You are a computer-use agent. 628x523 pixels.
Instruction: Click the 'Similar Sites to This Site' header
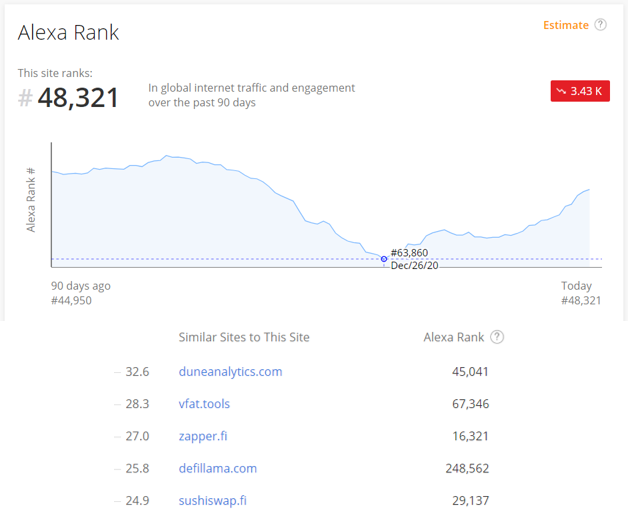pos(244,337)
